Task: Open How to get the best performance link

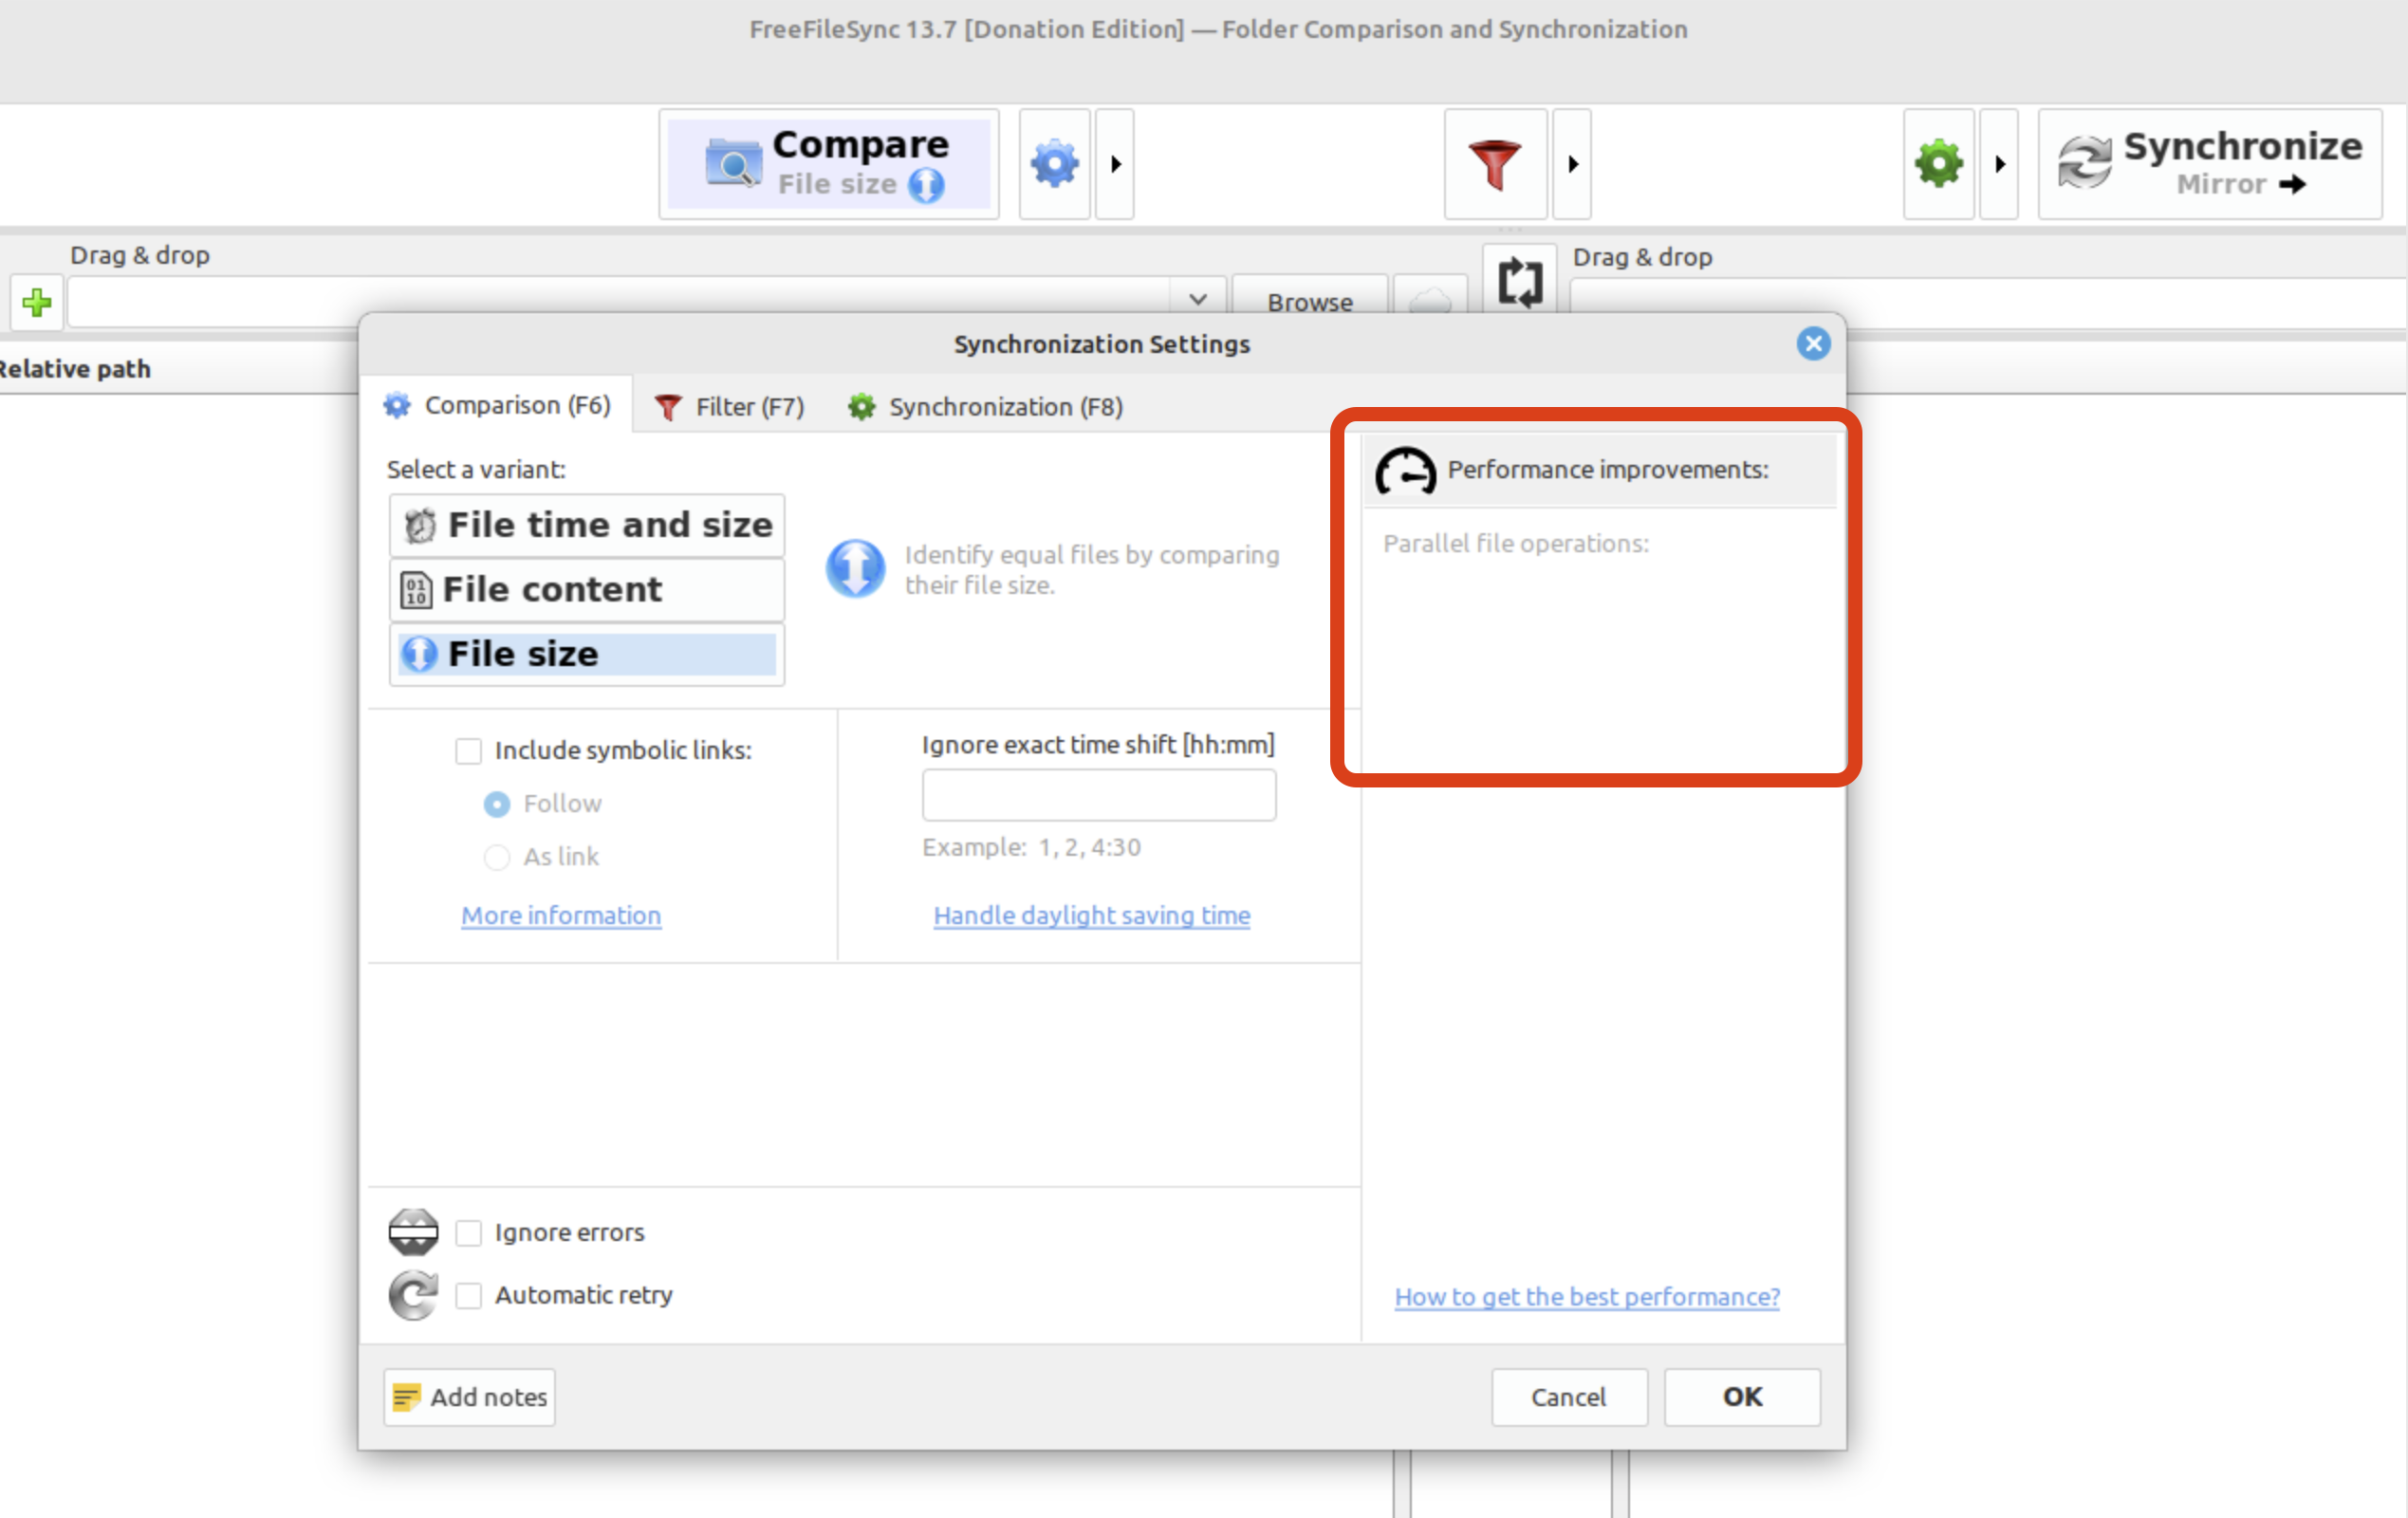Action: point(1587,1296)
